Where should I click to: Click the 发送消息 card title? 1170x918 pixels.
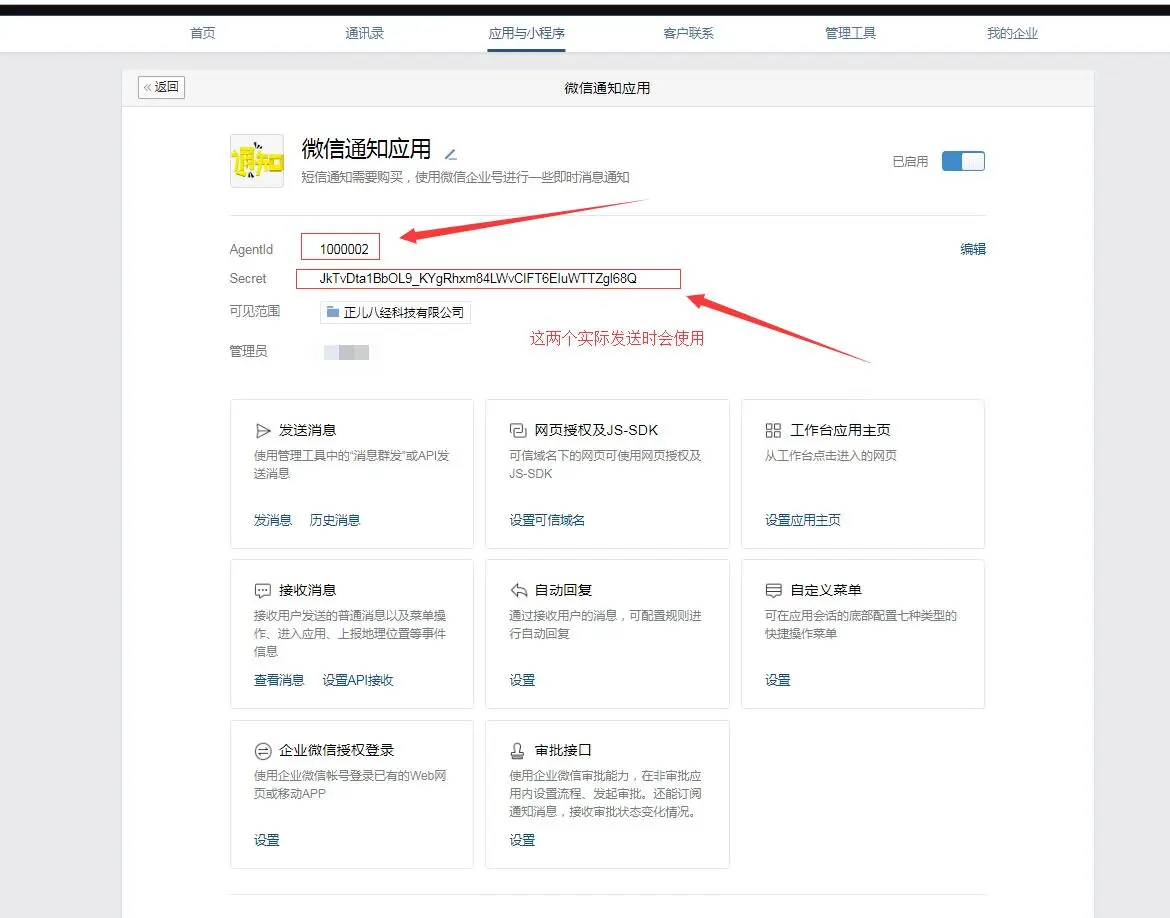tap(307, 431)
